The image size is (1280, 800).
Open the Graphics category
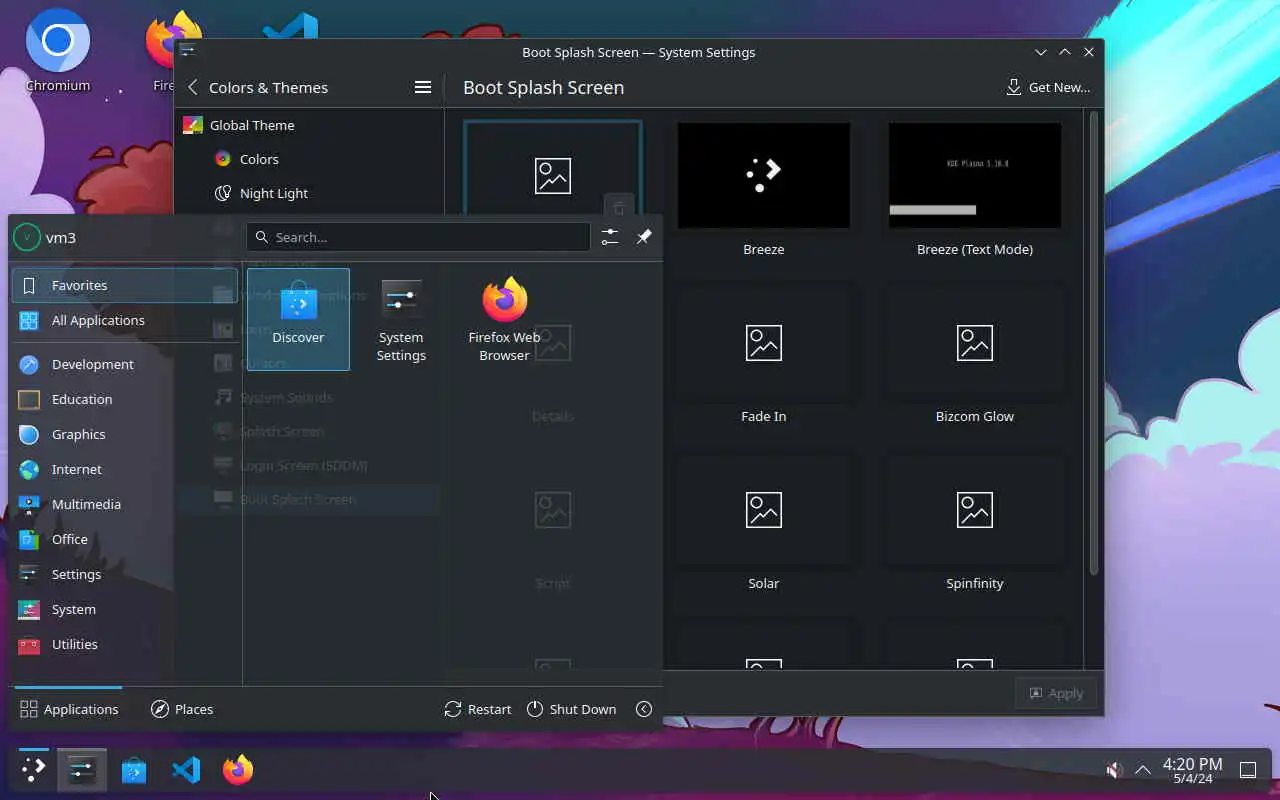pyautogui.click(x=125, y=434)
